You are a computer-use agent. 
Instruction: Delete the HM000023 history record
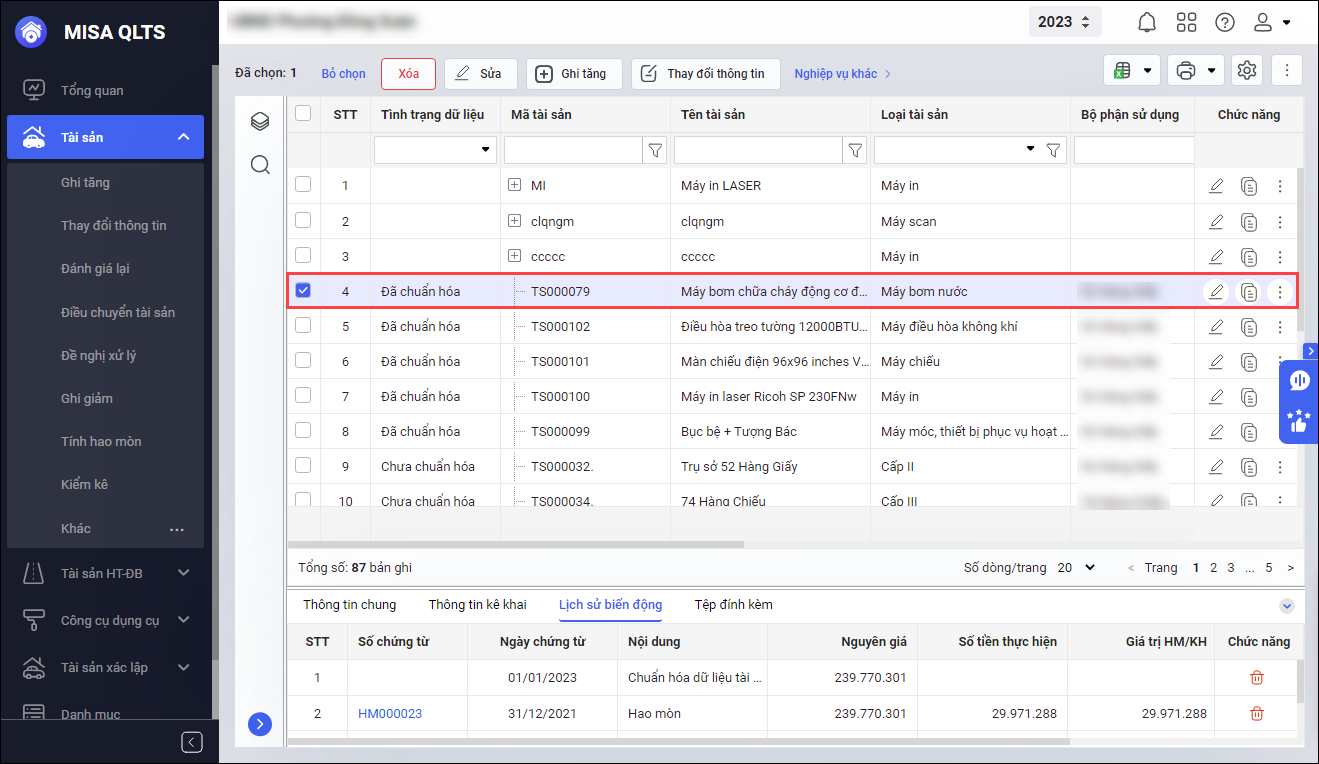1257,714
